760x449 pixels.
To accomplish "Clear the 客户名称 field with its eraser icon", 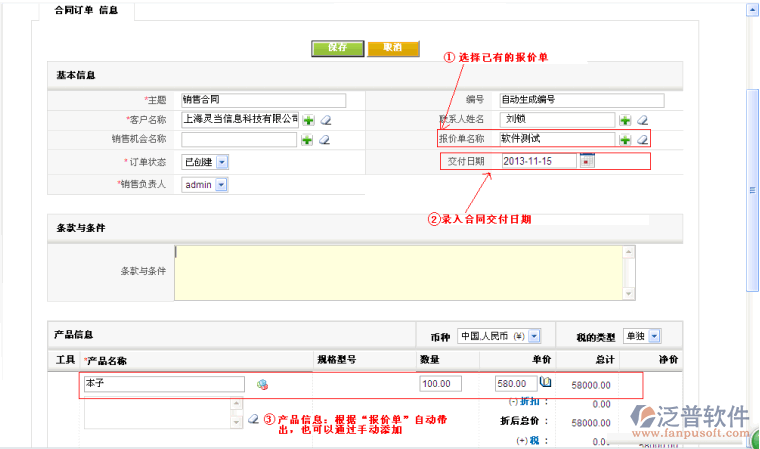I will (x=326, y=120).
